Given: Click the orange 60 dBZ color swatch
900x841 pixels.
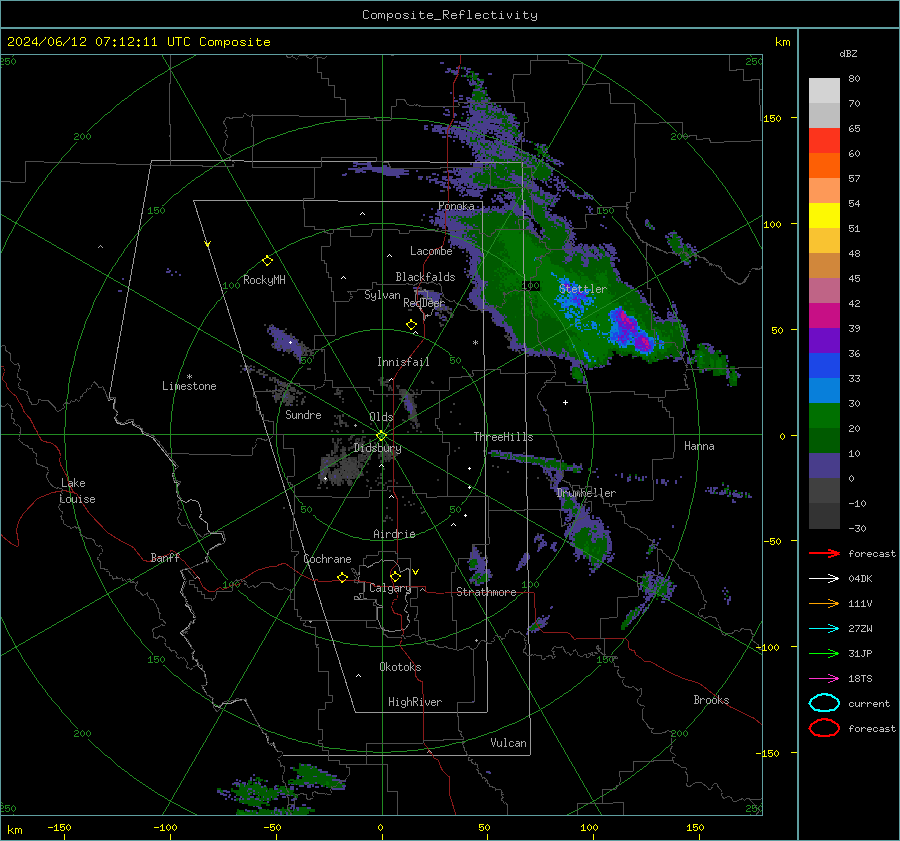Looking at the screenshot, I should point(824,165).
